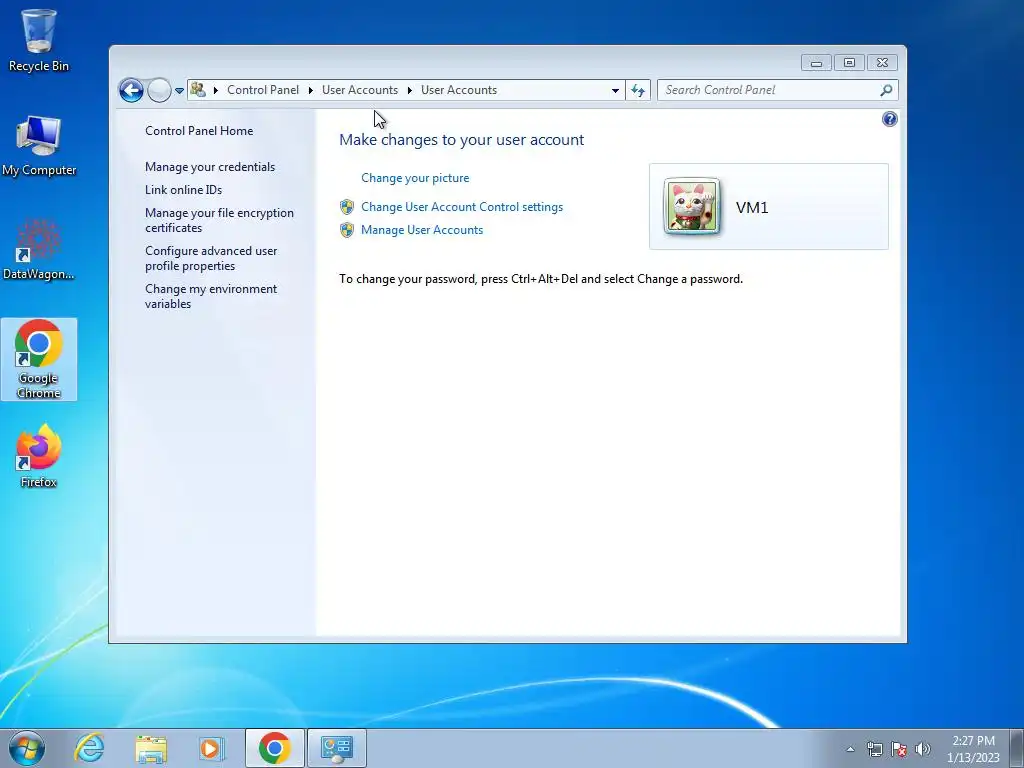Select DataWagon desktop shortcut
1024x768 pixels.
tap(39, 249)
